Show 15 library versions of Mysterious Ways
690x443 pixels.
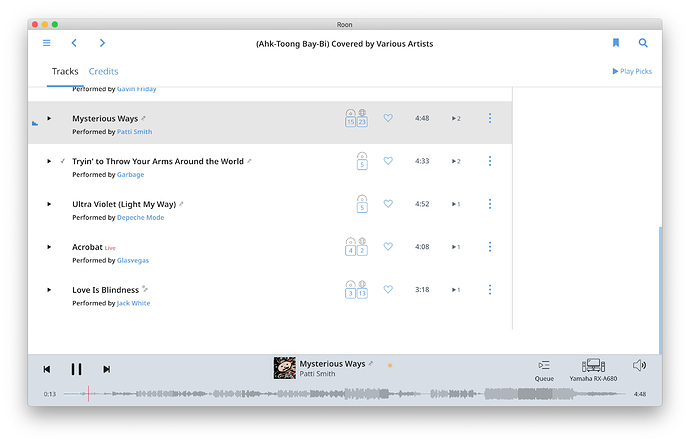(x=350, y=118)
